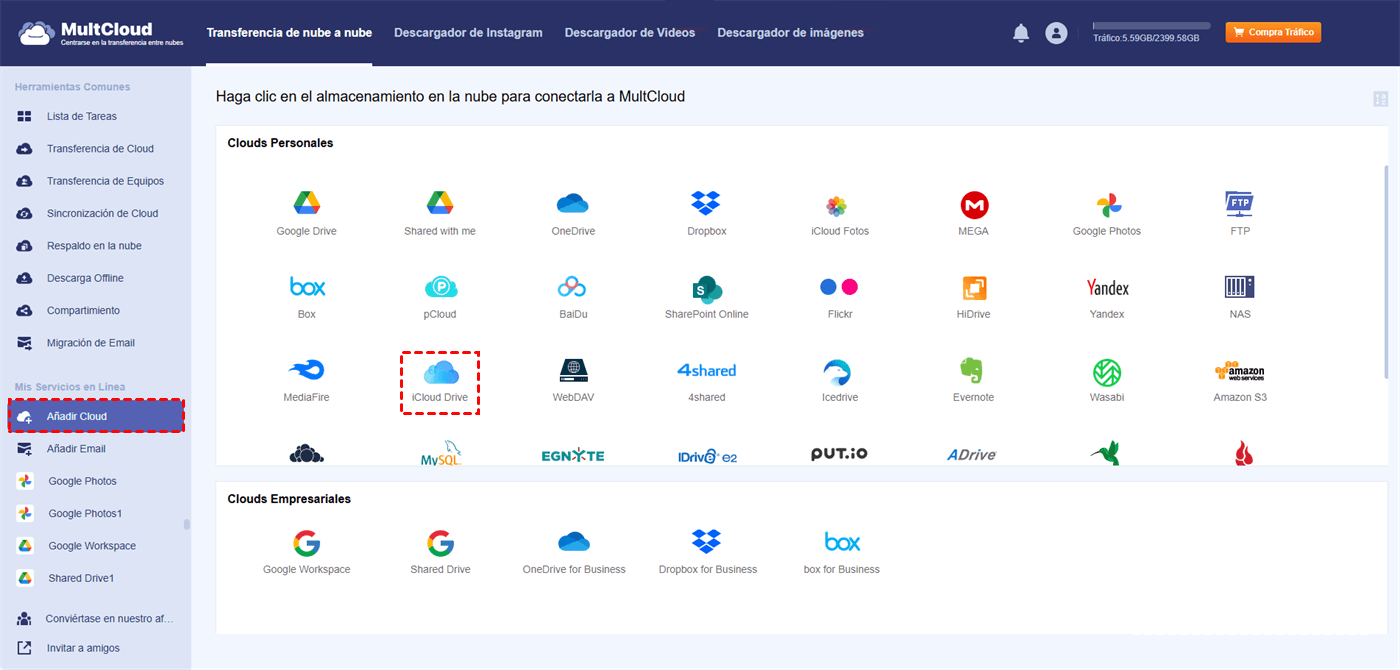Choose the Shared with me icon
This screenshot has height=670, width=1400.
click(x=440, y=204)
